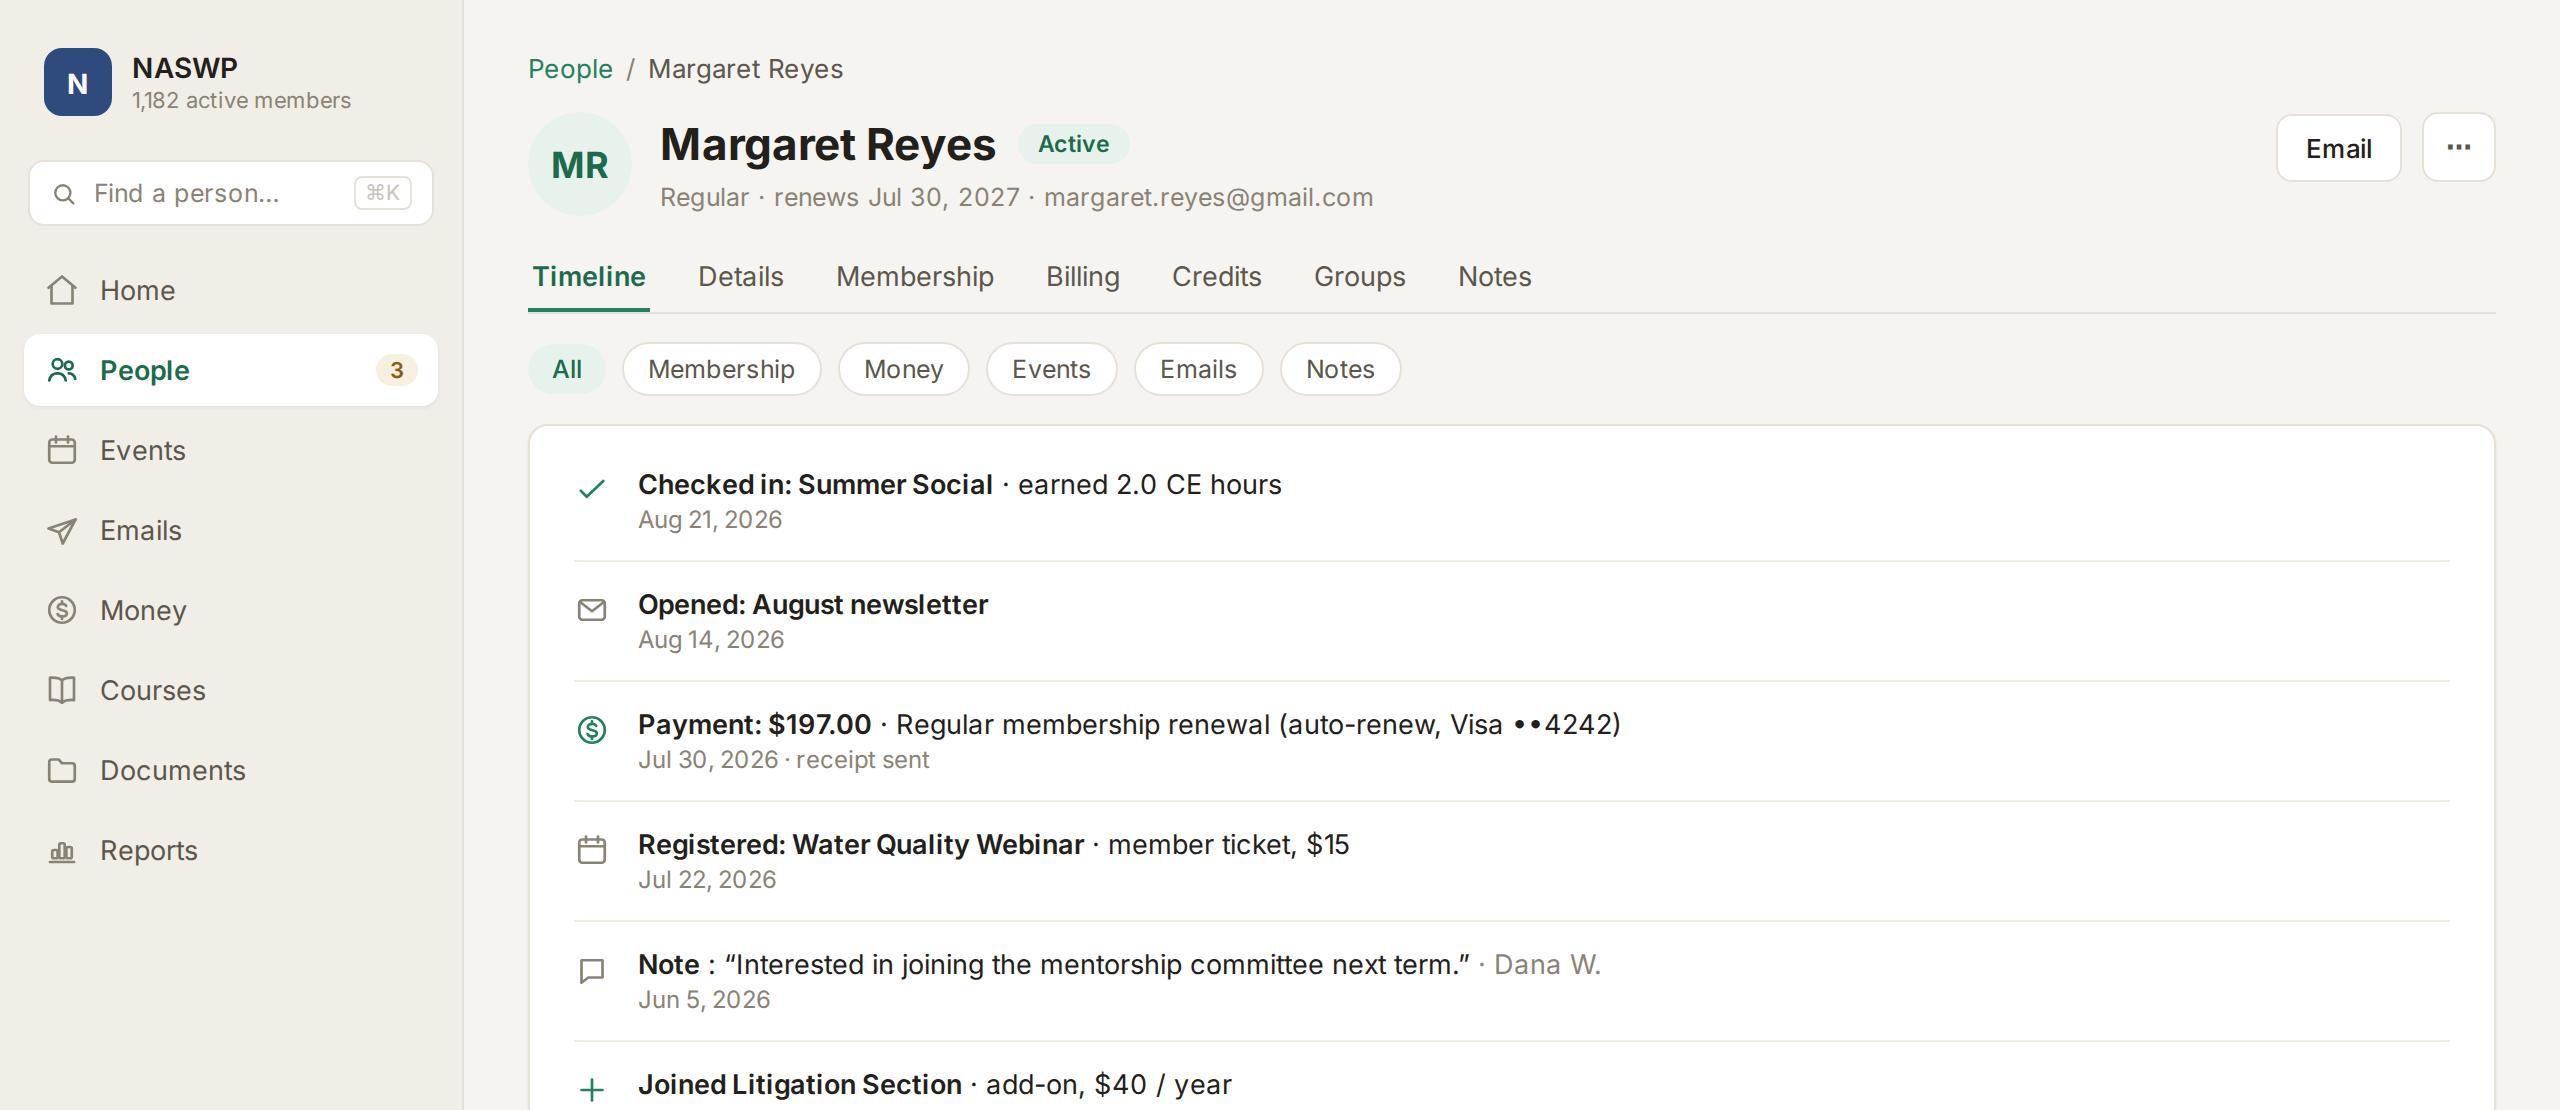Click the Summer Social check-in checkmark icon
The height and width of the screenshot is (1110, 2560).
pos(592,489)
